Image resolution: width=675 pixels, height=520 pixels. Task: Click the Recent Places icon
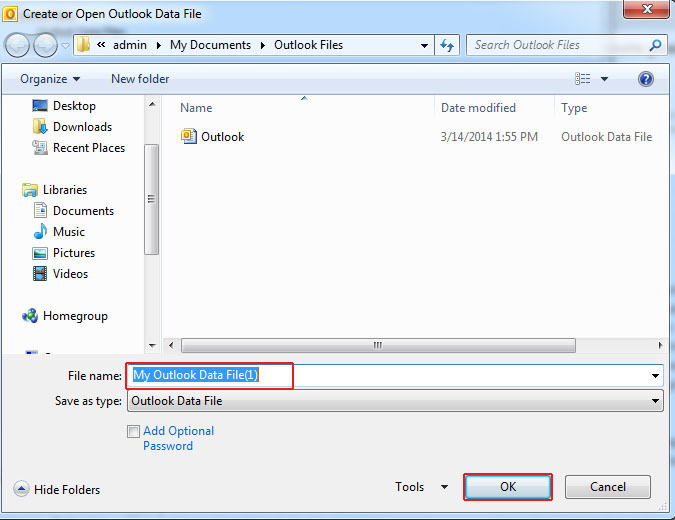tap(40, 148)
